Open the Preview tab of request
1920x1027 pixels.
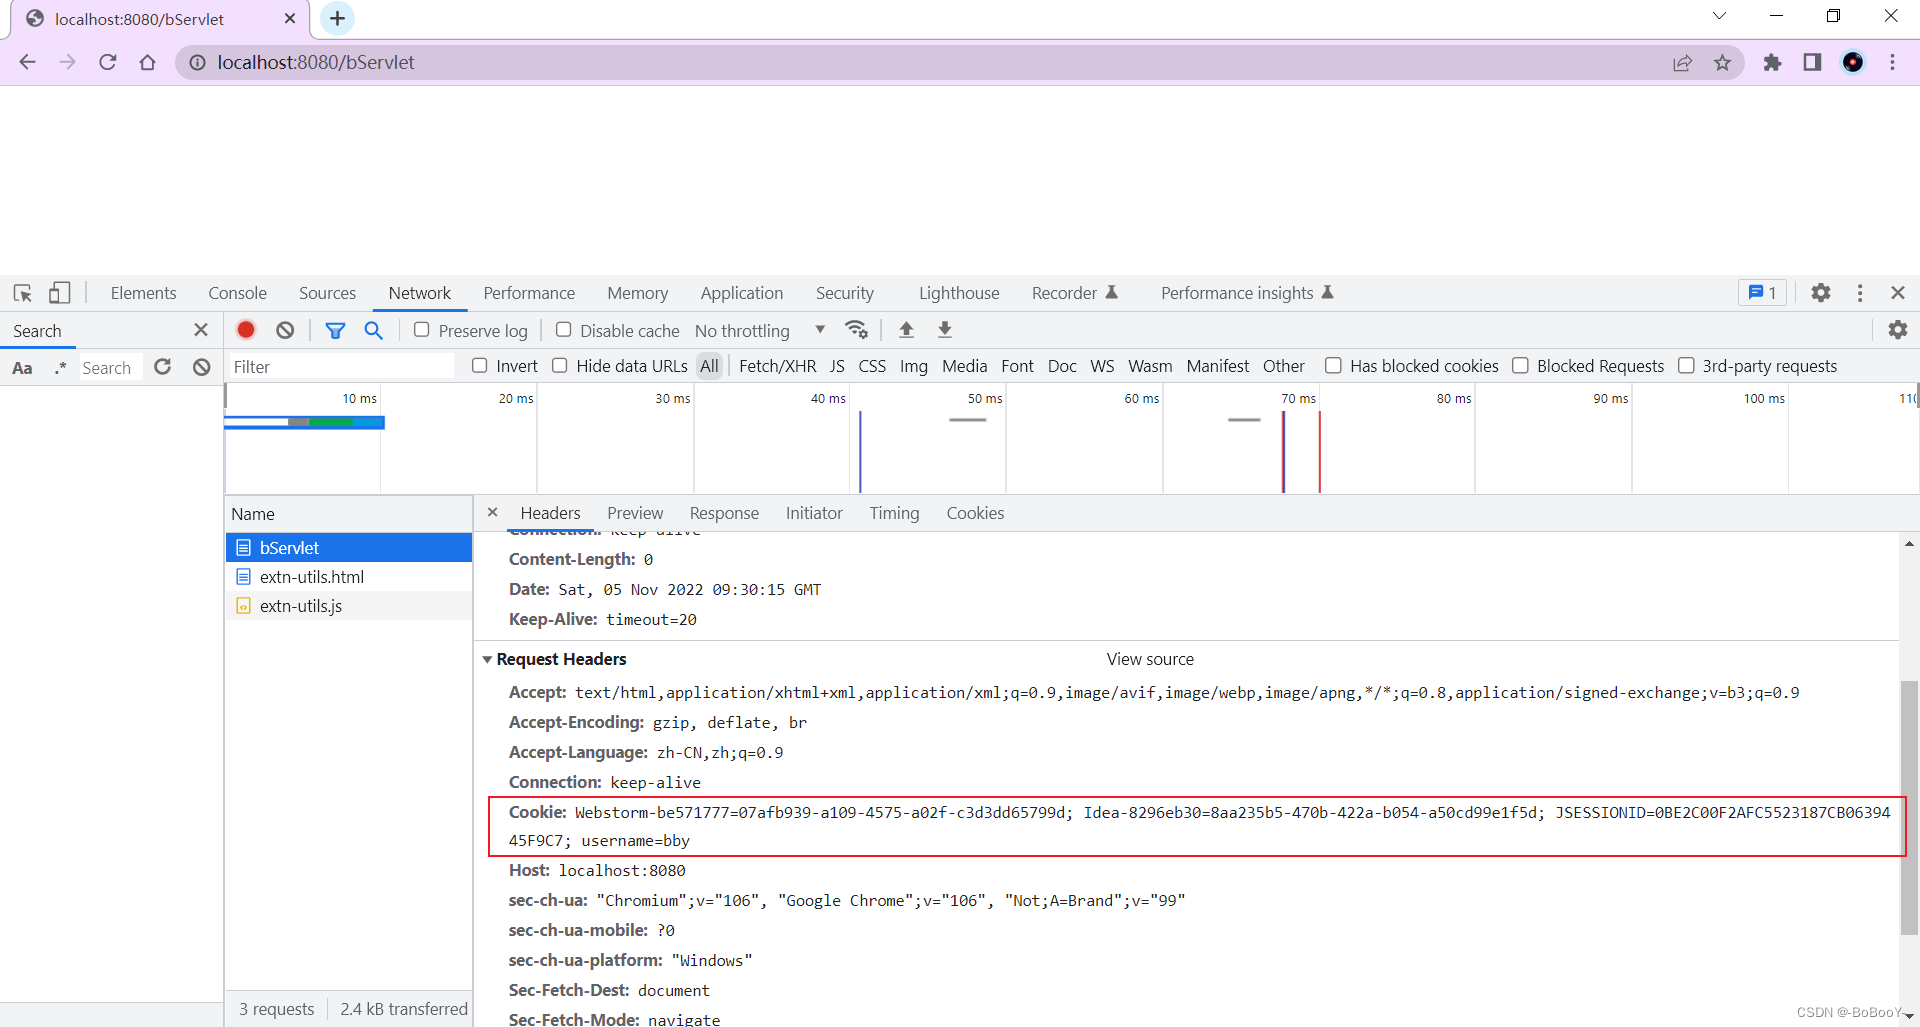635,513
